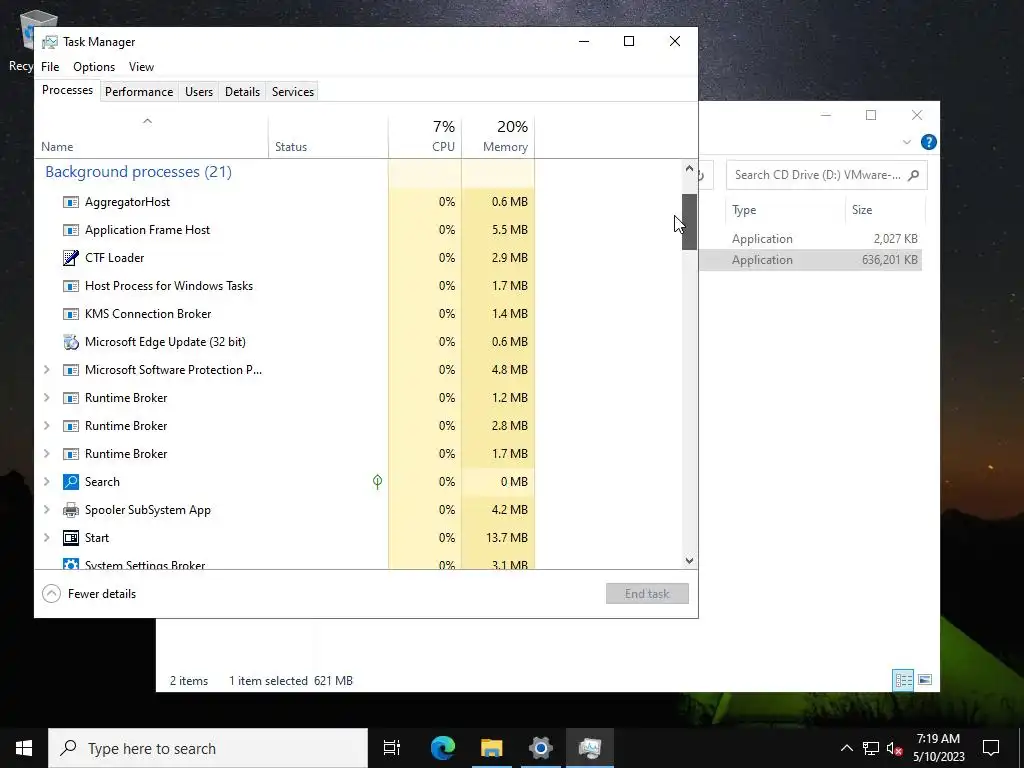Click the search magnifier in Explorer search box
Screen dimensions: 1024x768
coord(914,175)
